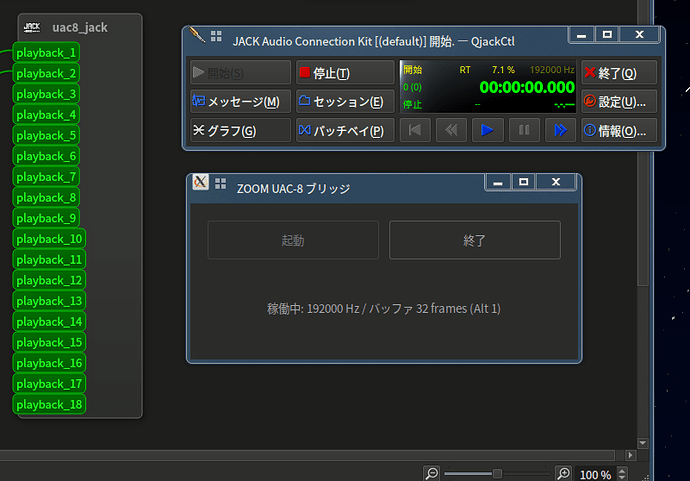Click the transport backward button
The height and width of the screenshot is (481, 690).
coord(451,130)
